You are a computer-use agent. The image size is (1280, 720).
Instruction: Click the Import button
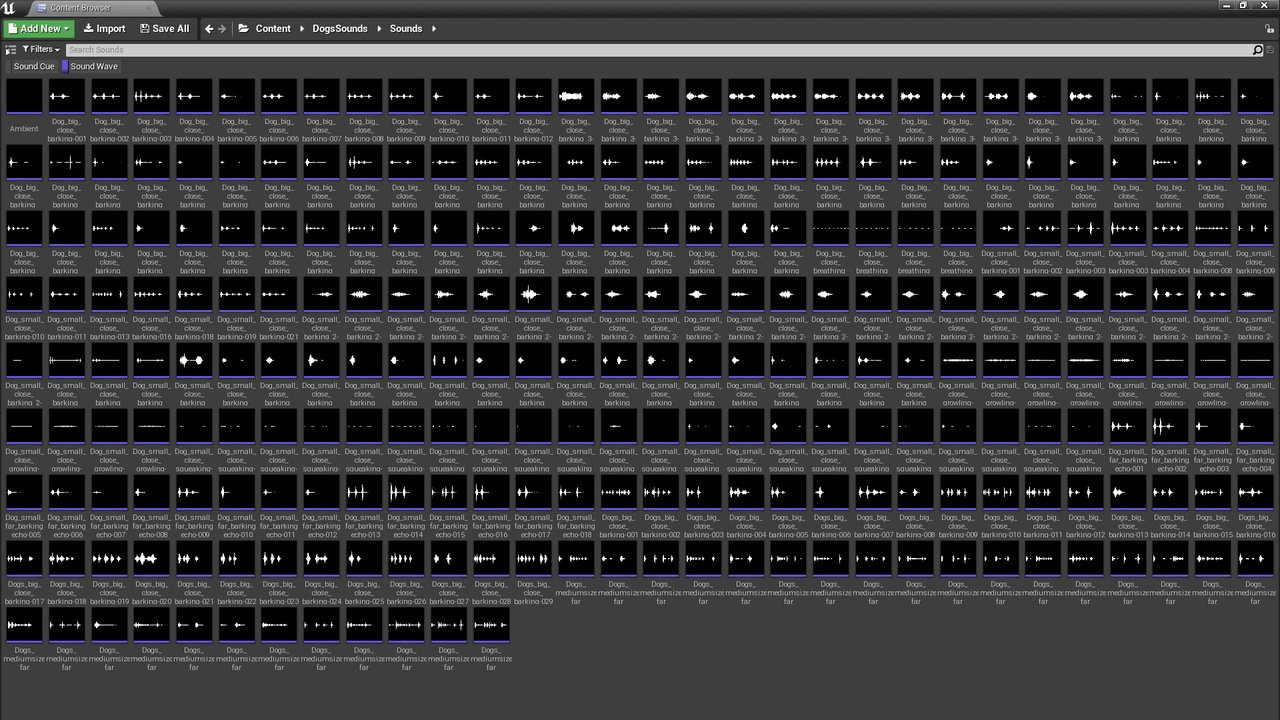(104, 29)
